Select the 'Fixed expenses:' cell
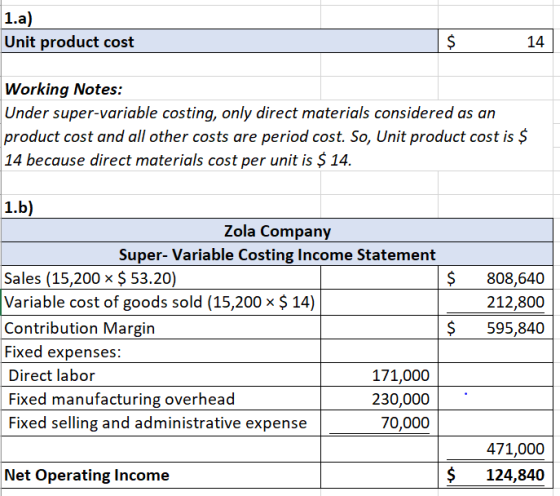The width and height of the screenshot is (560, 496). click(x=161, y=351)
